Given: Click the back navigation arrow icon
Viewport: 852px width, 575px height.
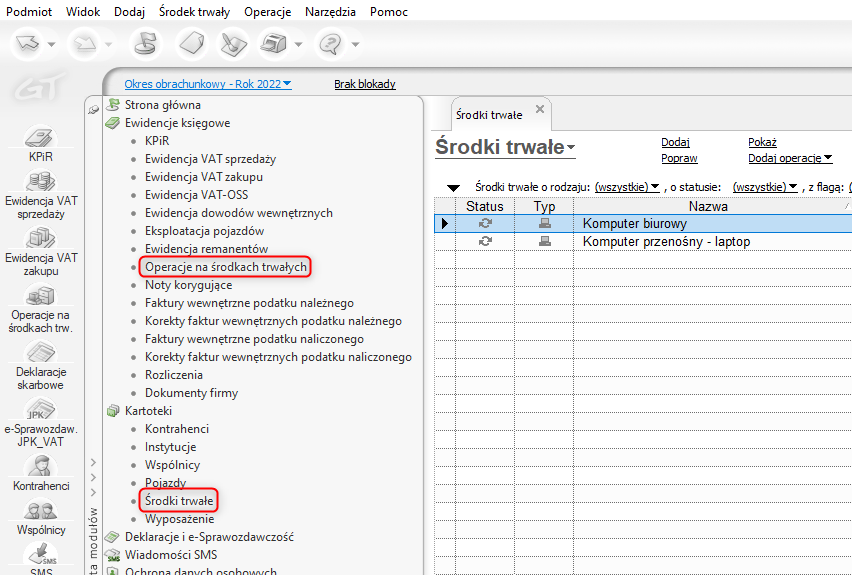Looking at the screenshot, I should [33, 44].
